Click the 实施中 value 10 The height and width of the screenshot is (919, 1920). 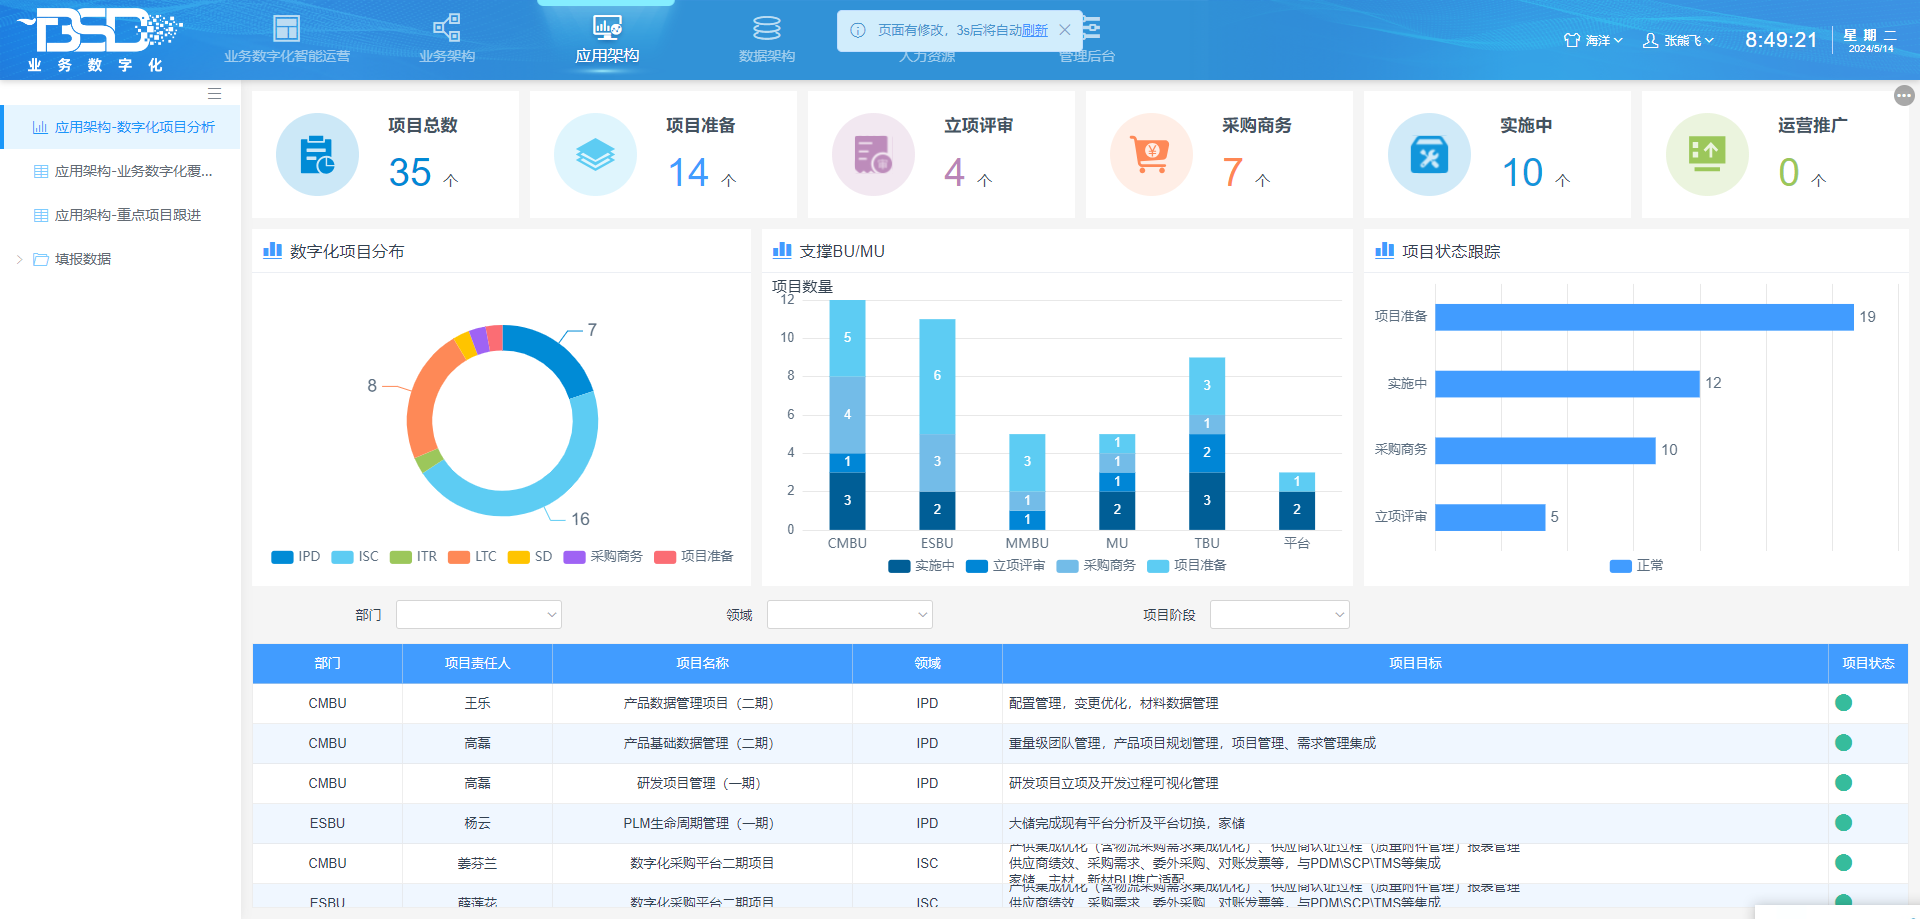point(1522,173)
